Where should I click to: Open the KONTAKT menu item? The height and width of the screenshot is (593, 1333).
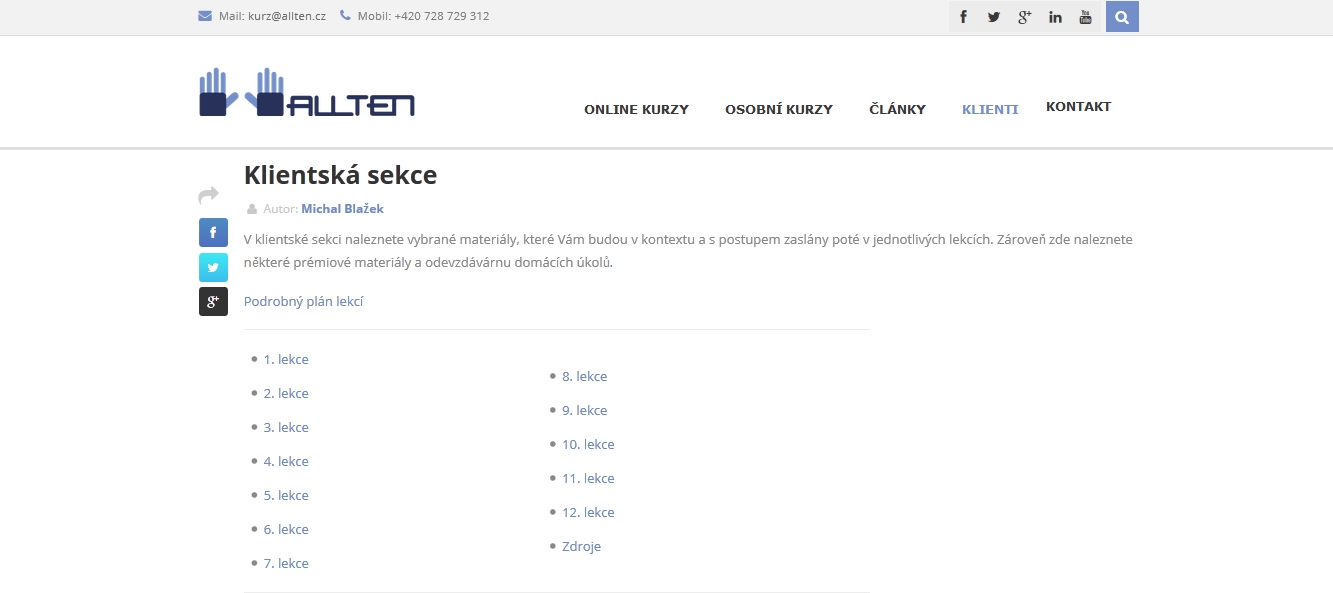point(1078,107)
